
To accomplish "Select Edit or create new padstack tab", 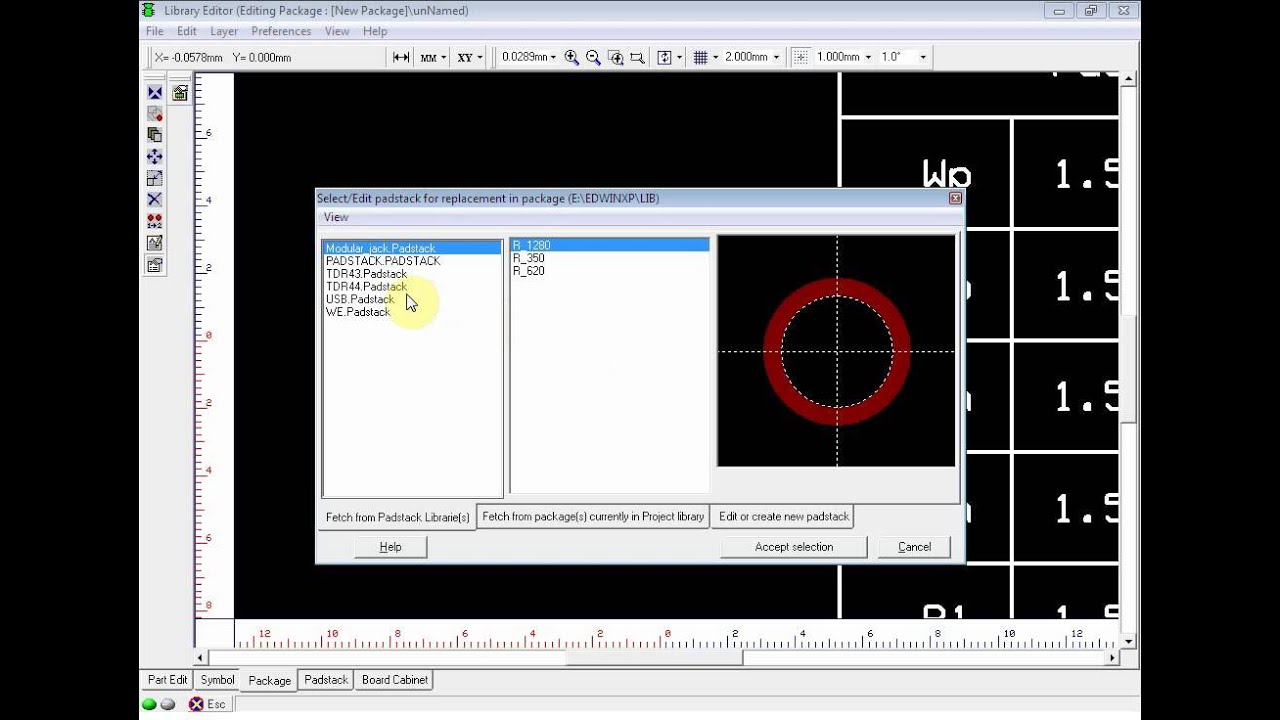I will [x=784, y=517].
